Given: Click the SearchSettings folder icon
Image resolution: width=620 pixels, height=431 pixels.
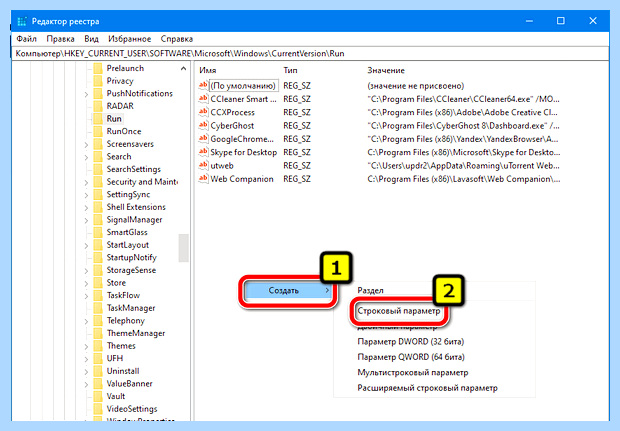Looking at the screenshot, I should [98, 169].
